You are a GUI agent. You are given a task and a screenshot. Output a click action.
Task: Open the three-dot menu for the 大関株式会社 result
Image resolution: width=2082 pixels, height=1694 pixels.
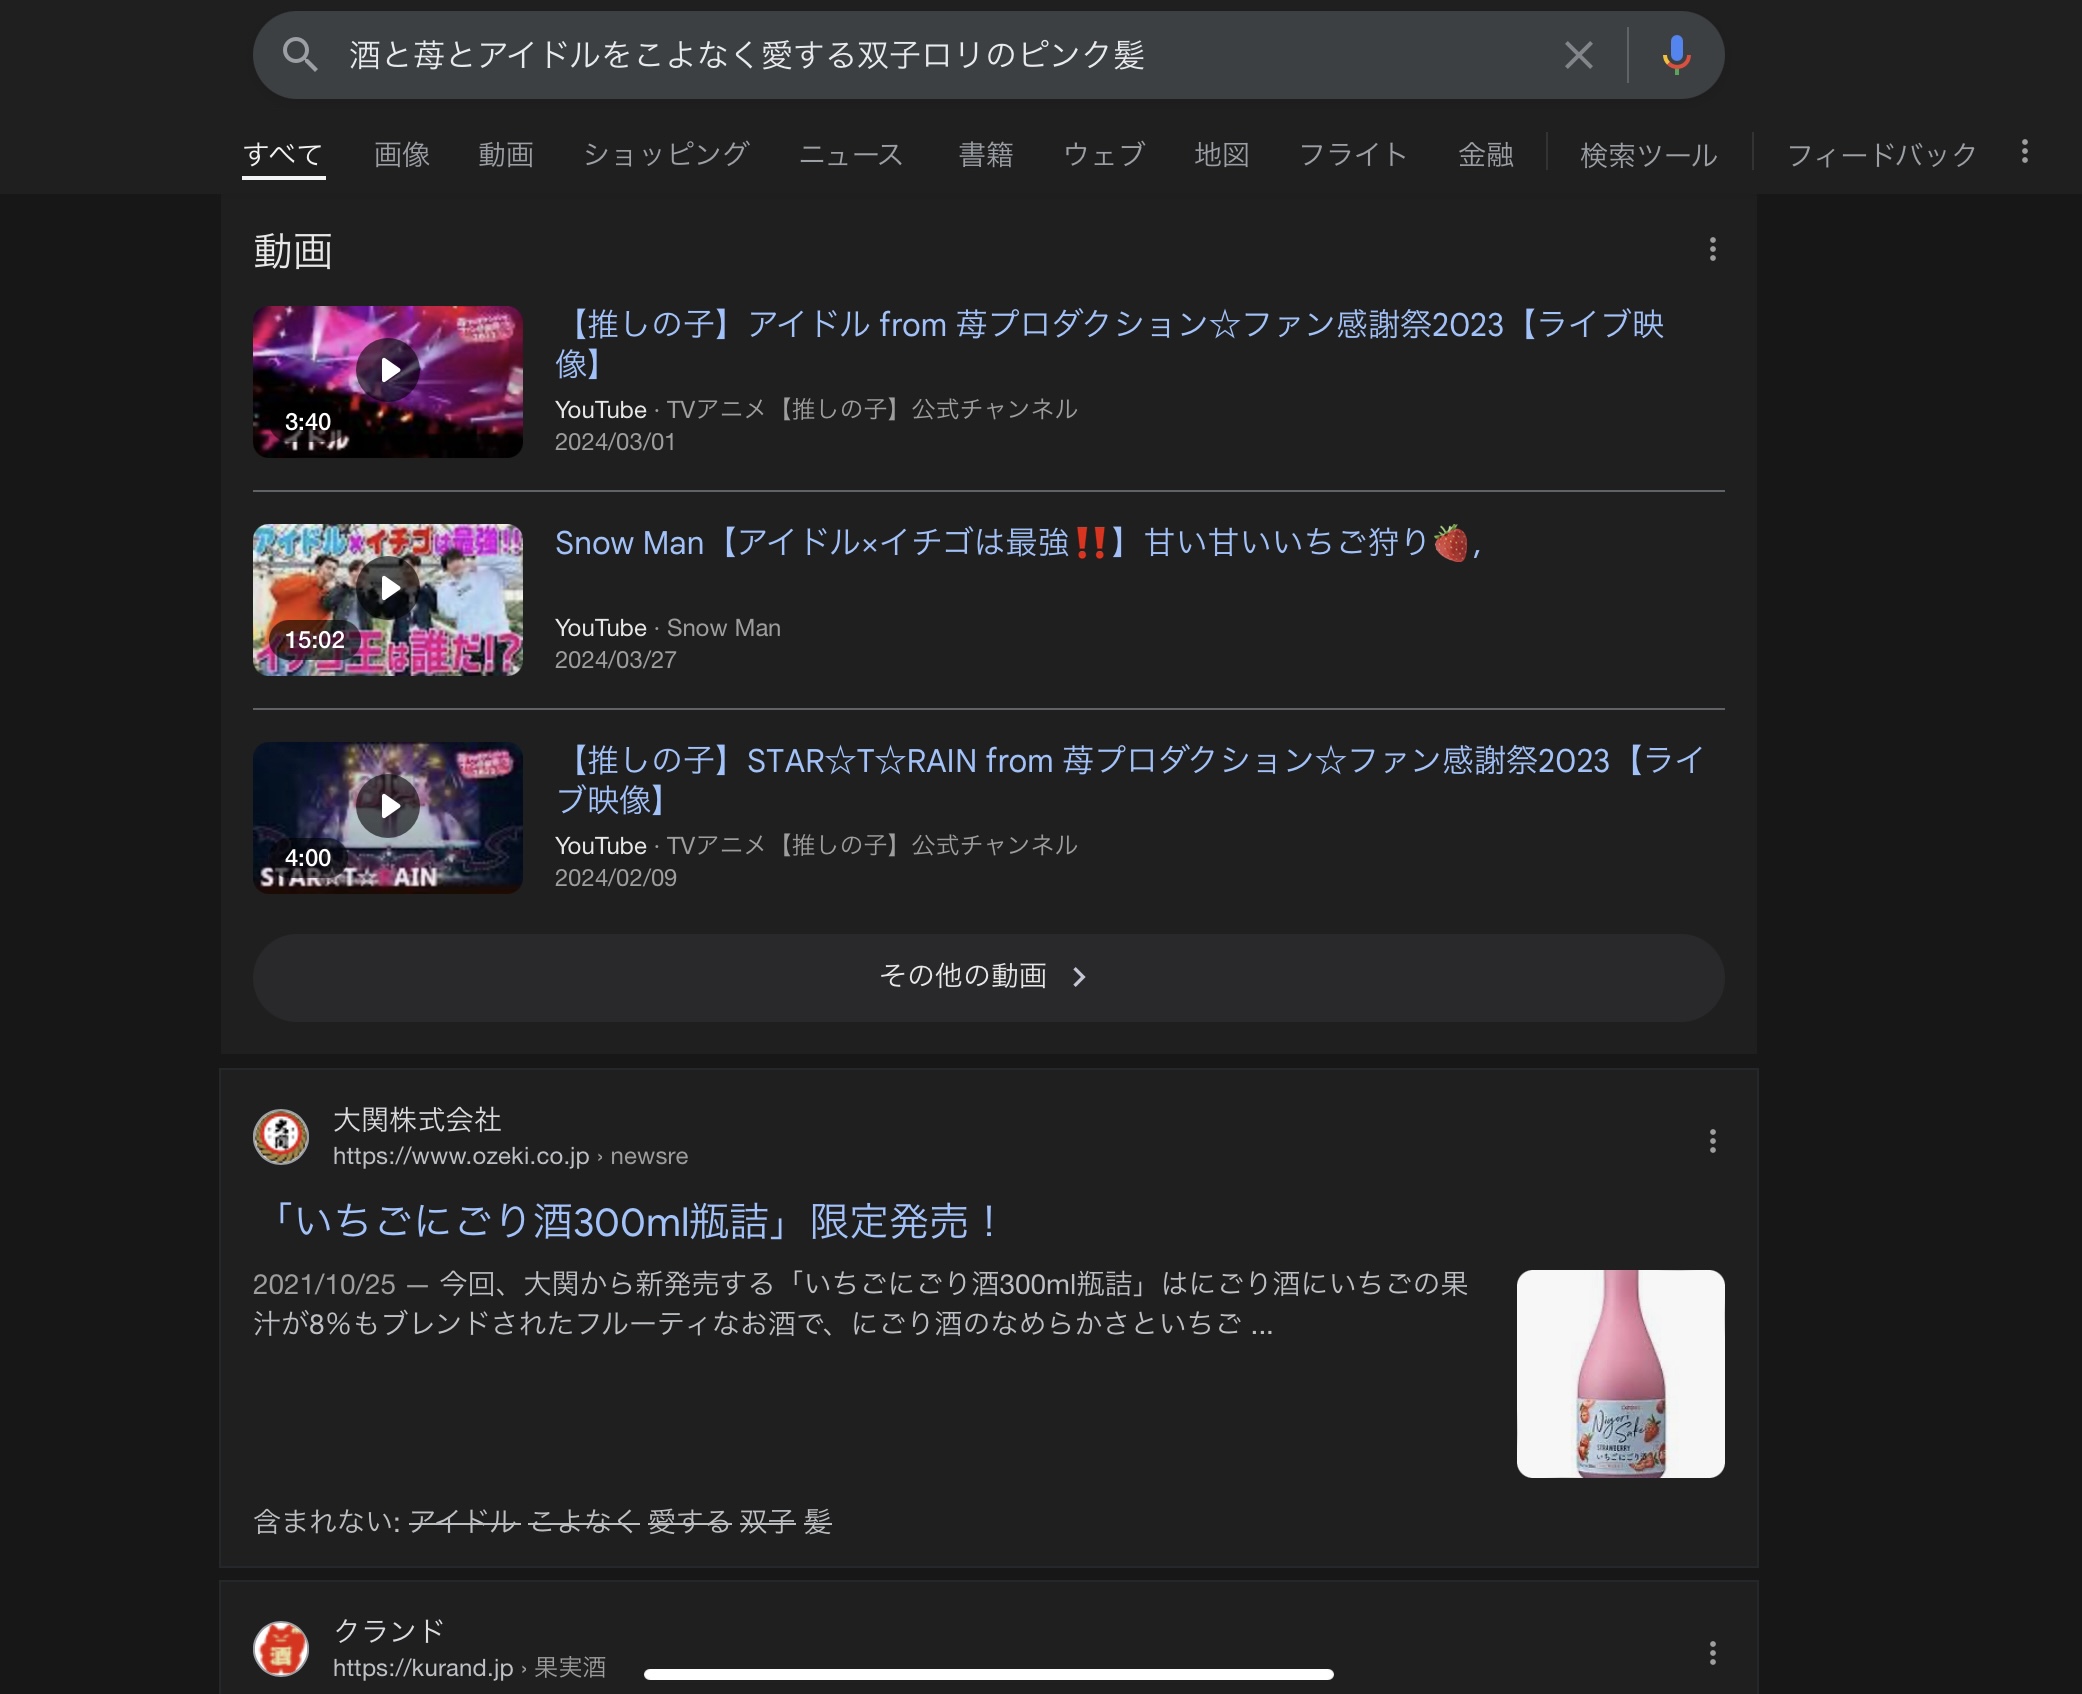(x=1712, y=1141)
